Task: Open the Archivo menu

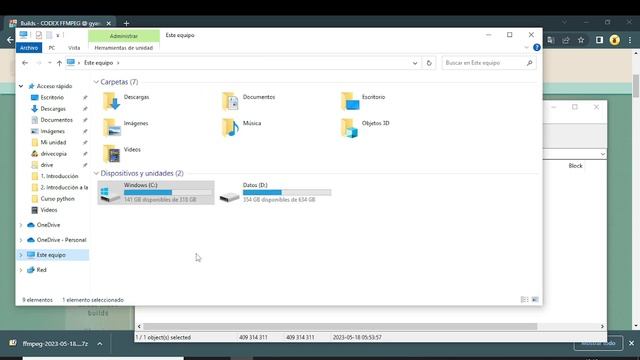Action: (29, 48)
